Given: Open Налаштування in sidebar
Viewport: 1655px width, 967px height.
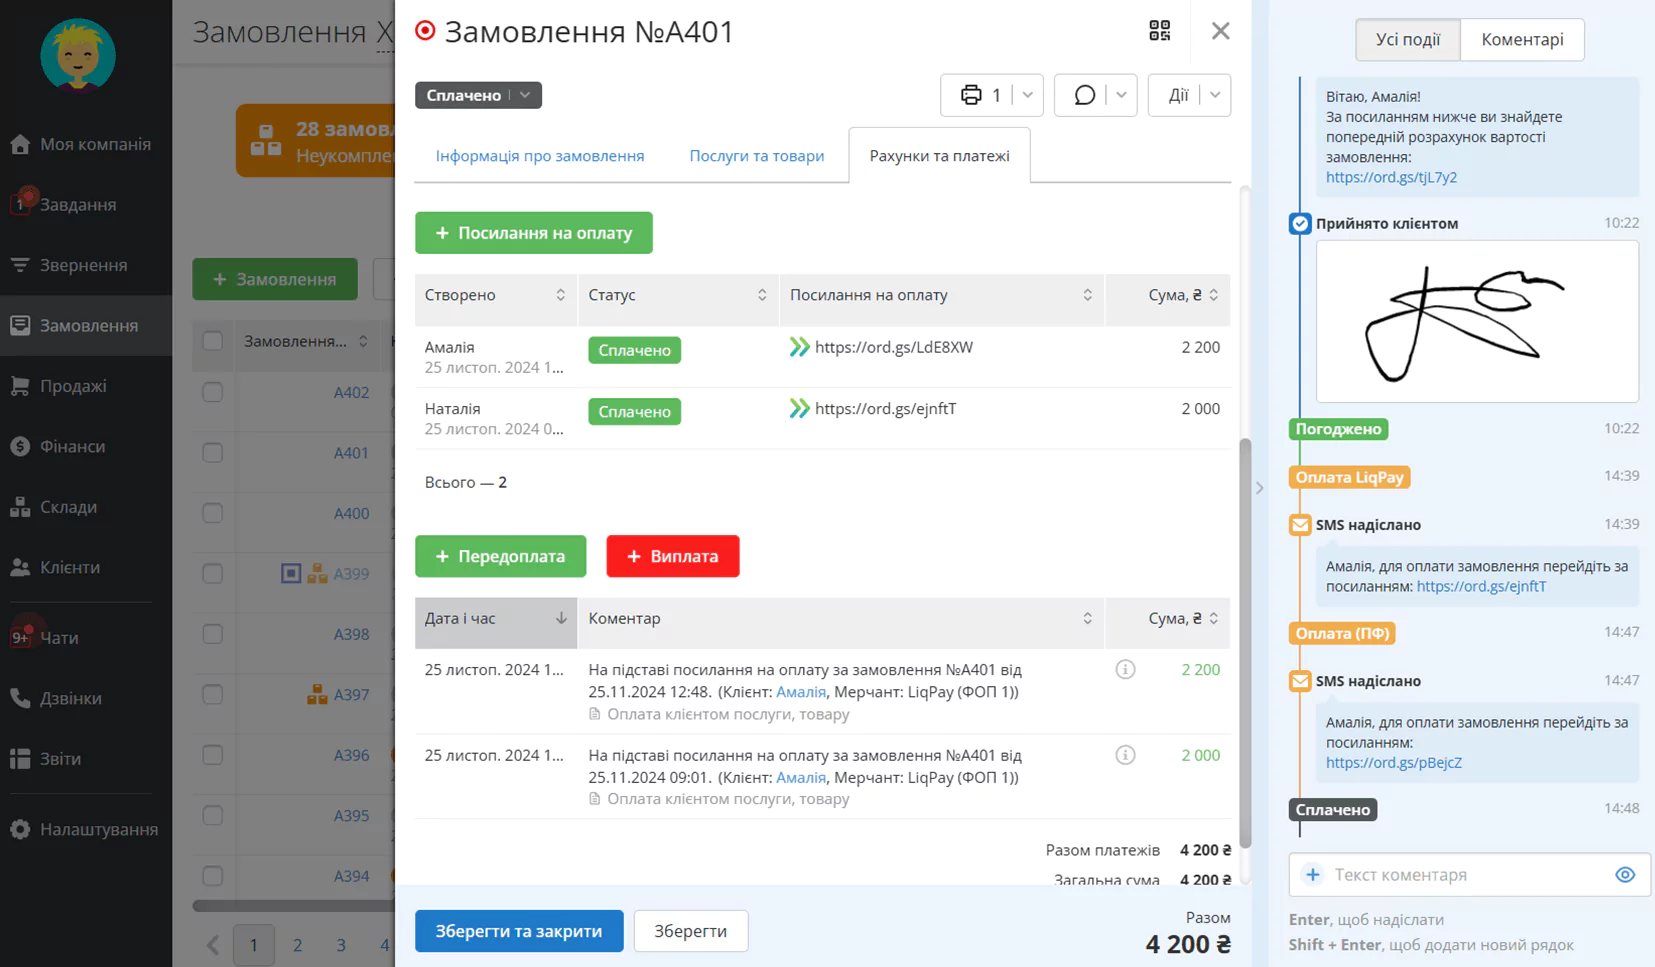Looking at the screenshot, I should 86,829.
